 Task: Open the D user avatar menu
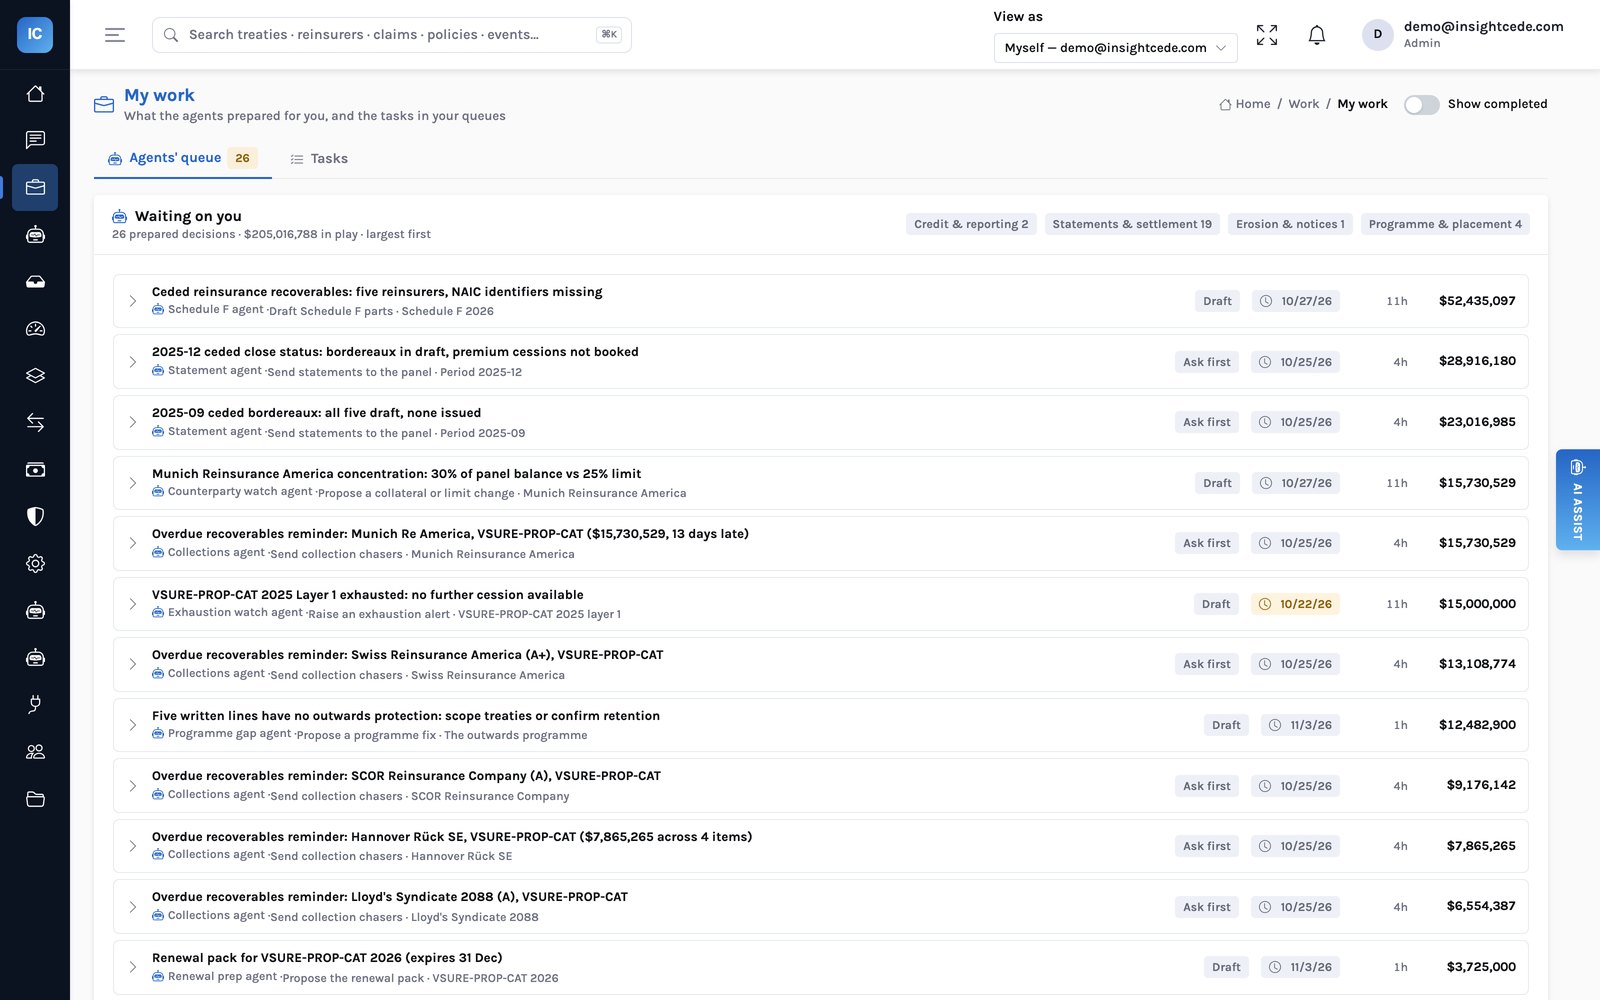tap(1377, 34)
